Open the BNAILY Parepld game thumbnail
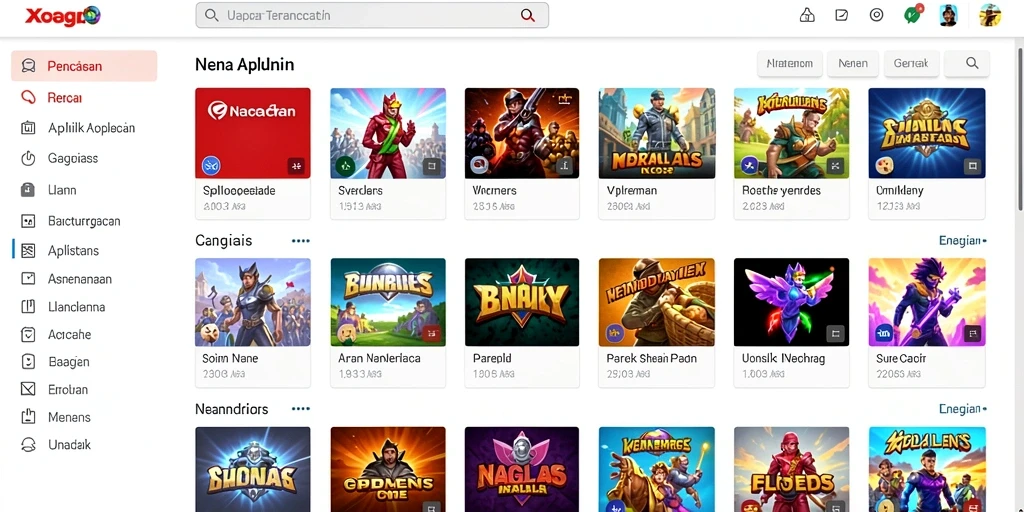The height and width of the screenshot is (512, 1024). click(522, 302)
